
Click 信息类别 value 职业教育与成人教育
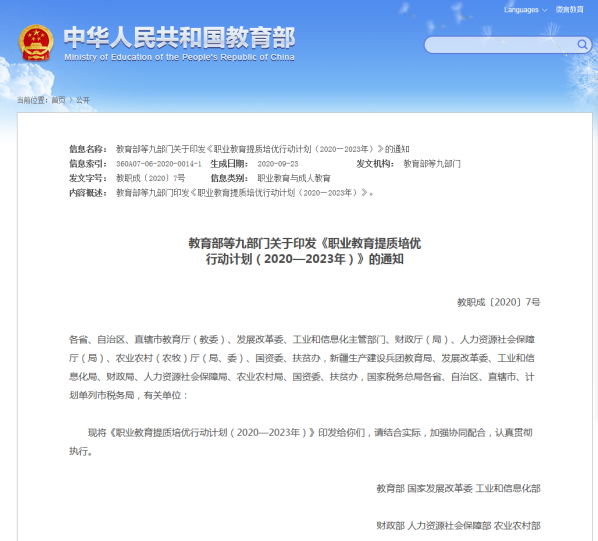pyautogui.click(x=294, y=178)
